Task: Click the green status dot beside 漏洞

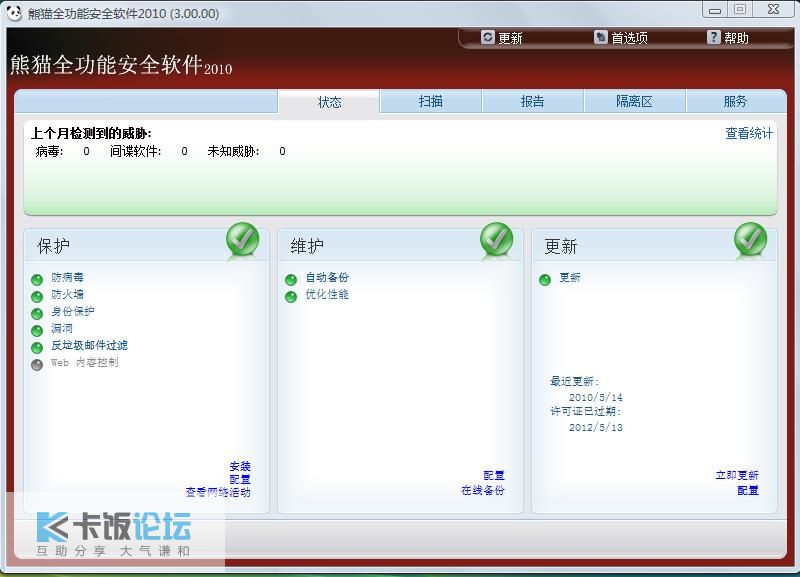Action: coord(37,331)
